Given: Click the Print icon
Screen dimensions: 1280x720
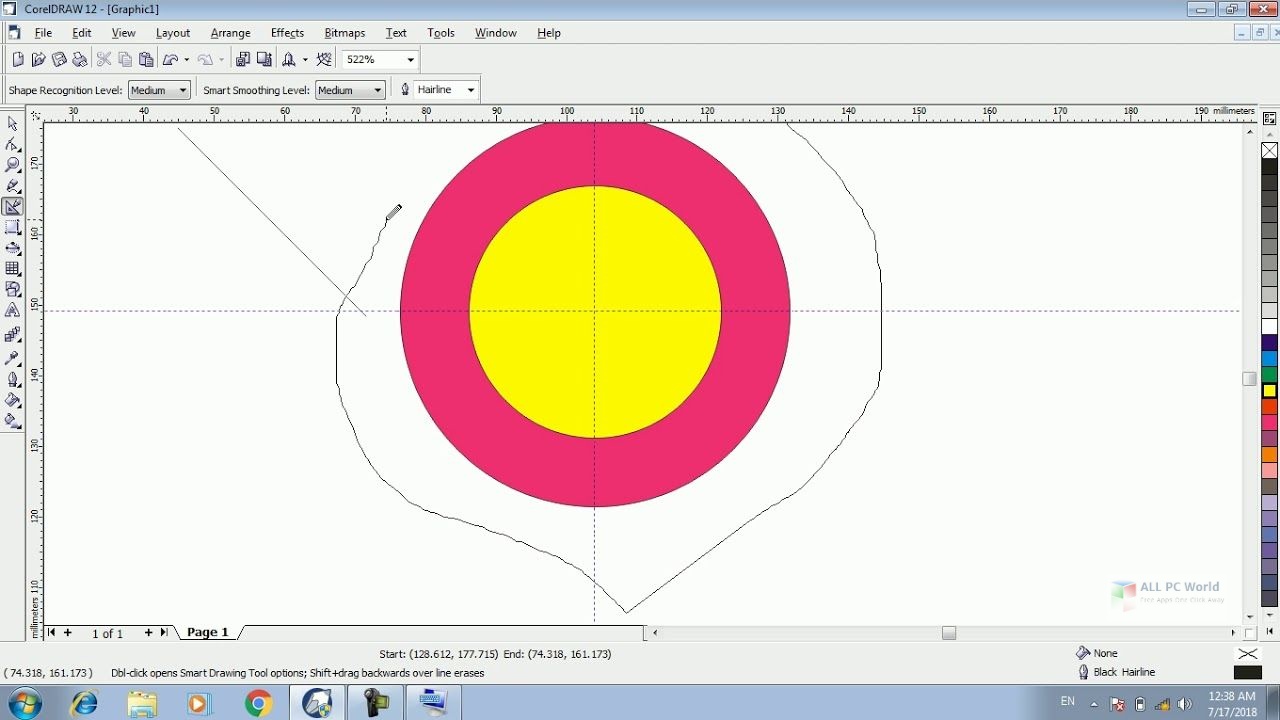Looking at the screenshot, I should 80,60.
